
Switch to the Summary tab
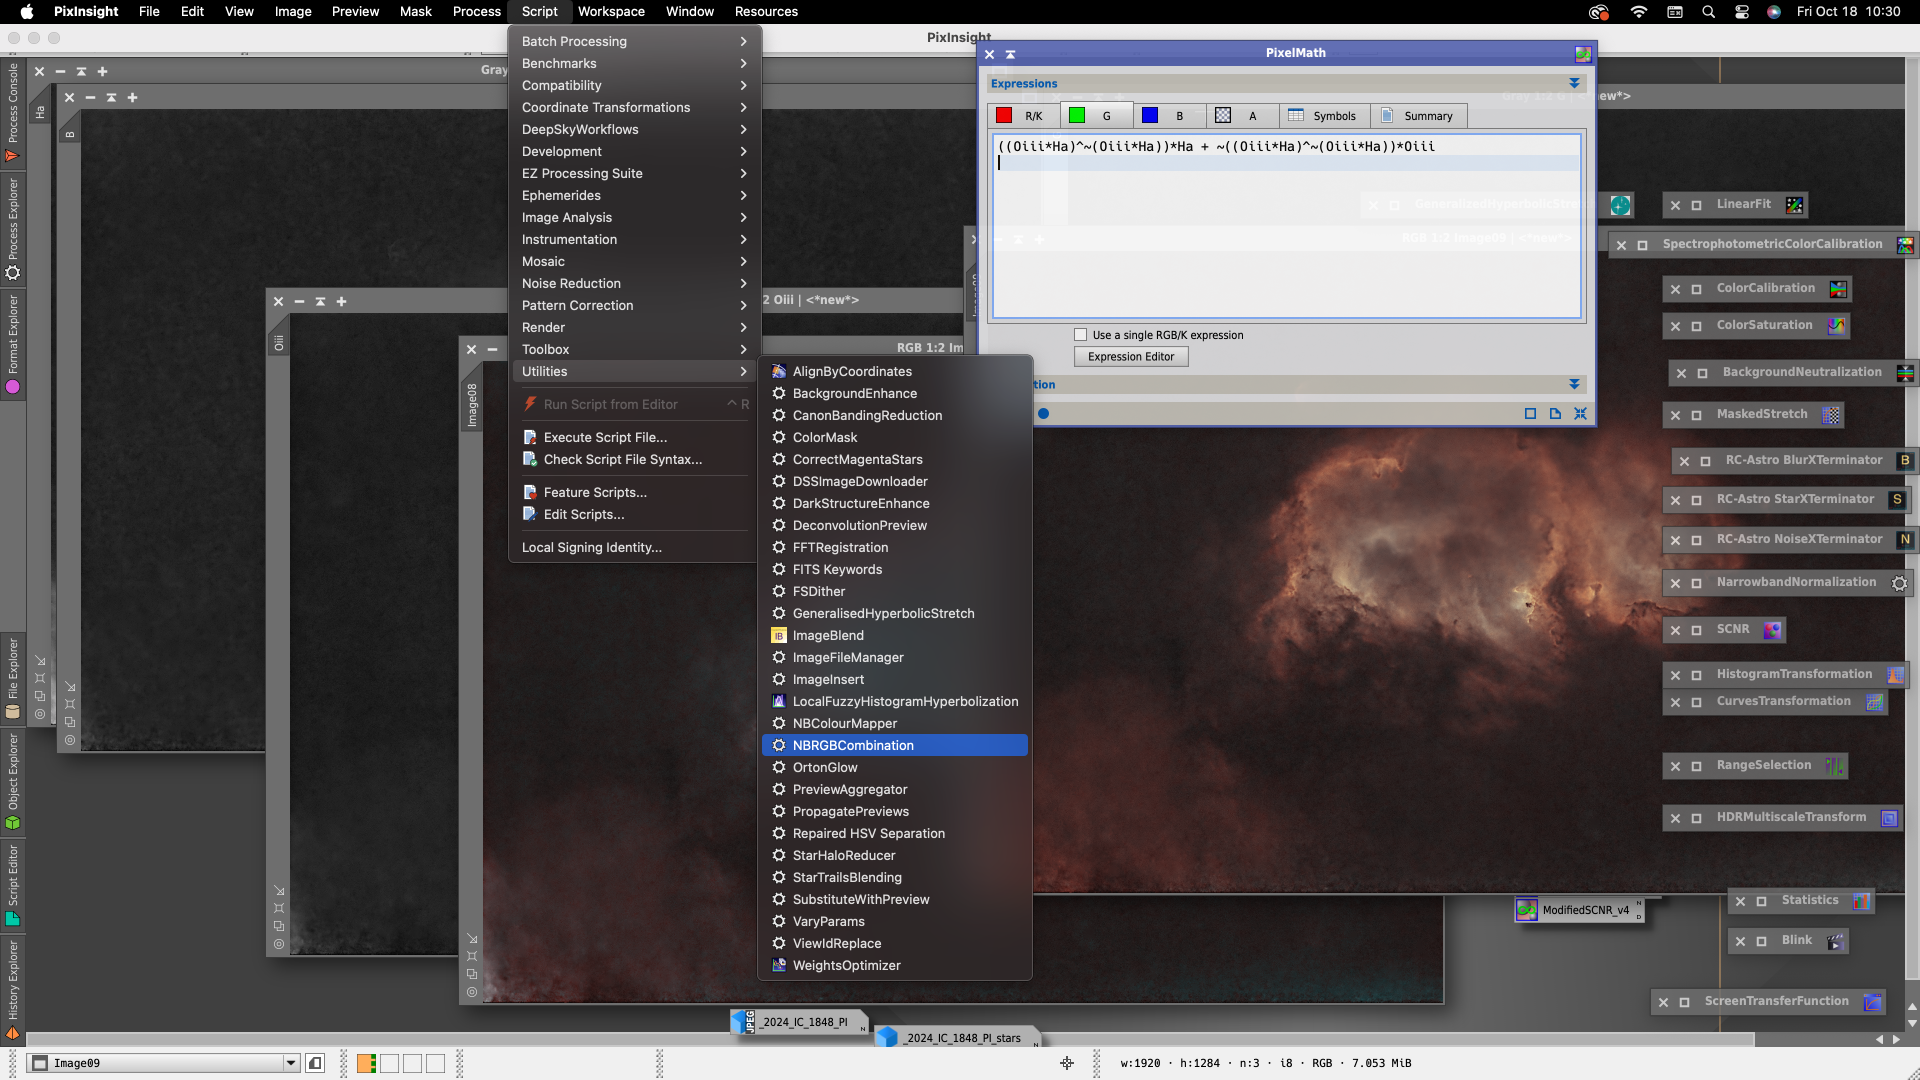click(x=1419, y=116)
